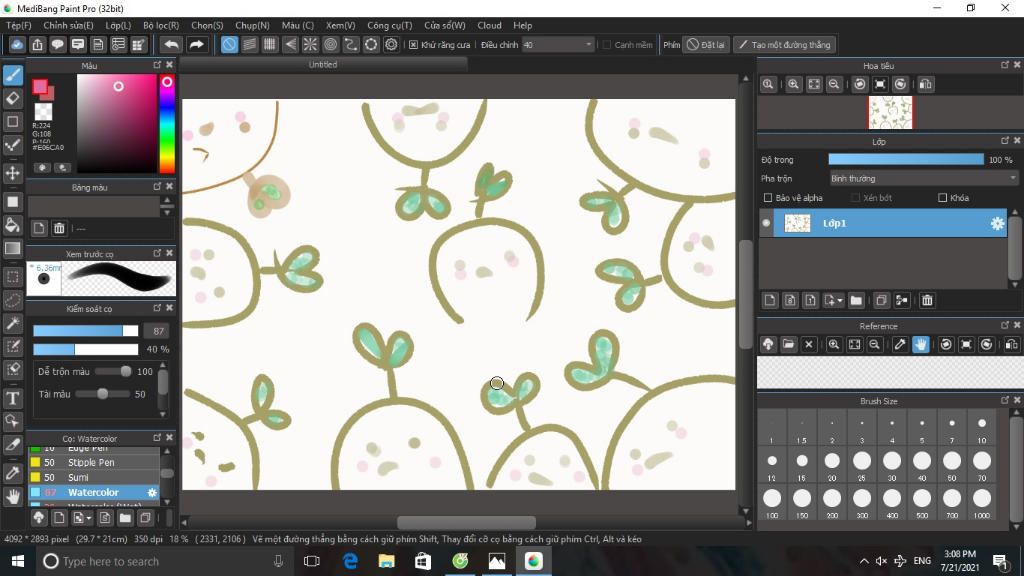Select the Eraser tool

12,99
